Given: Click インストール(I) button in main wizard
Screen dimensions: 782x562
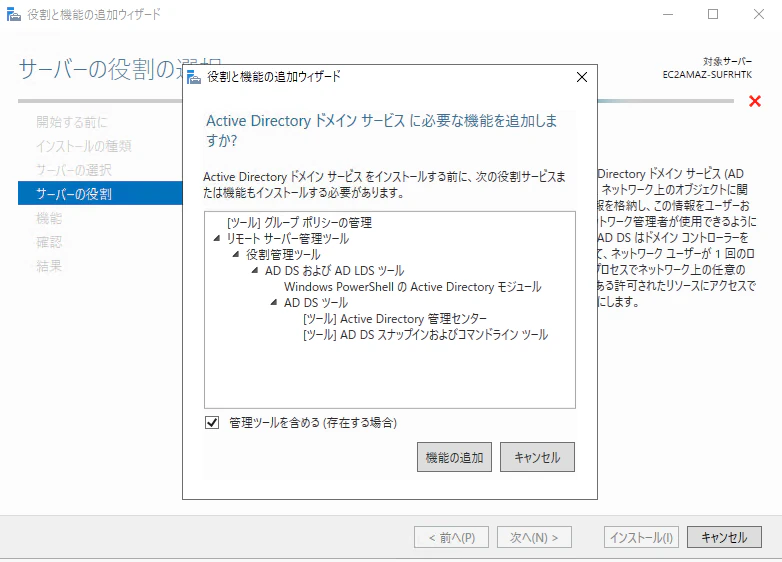Looking at the screenshot, I should point(641,538).
